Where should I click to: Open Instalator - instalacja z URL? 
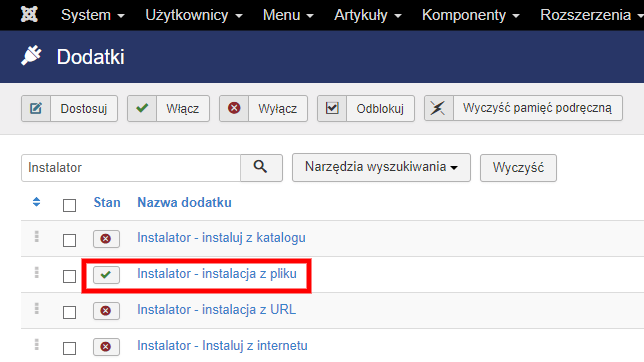216,310
